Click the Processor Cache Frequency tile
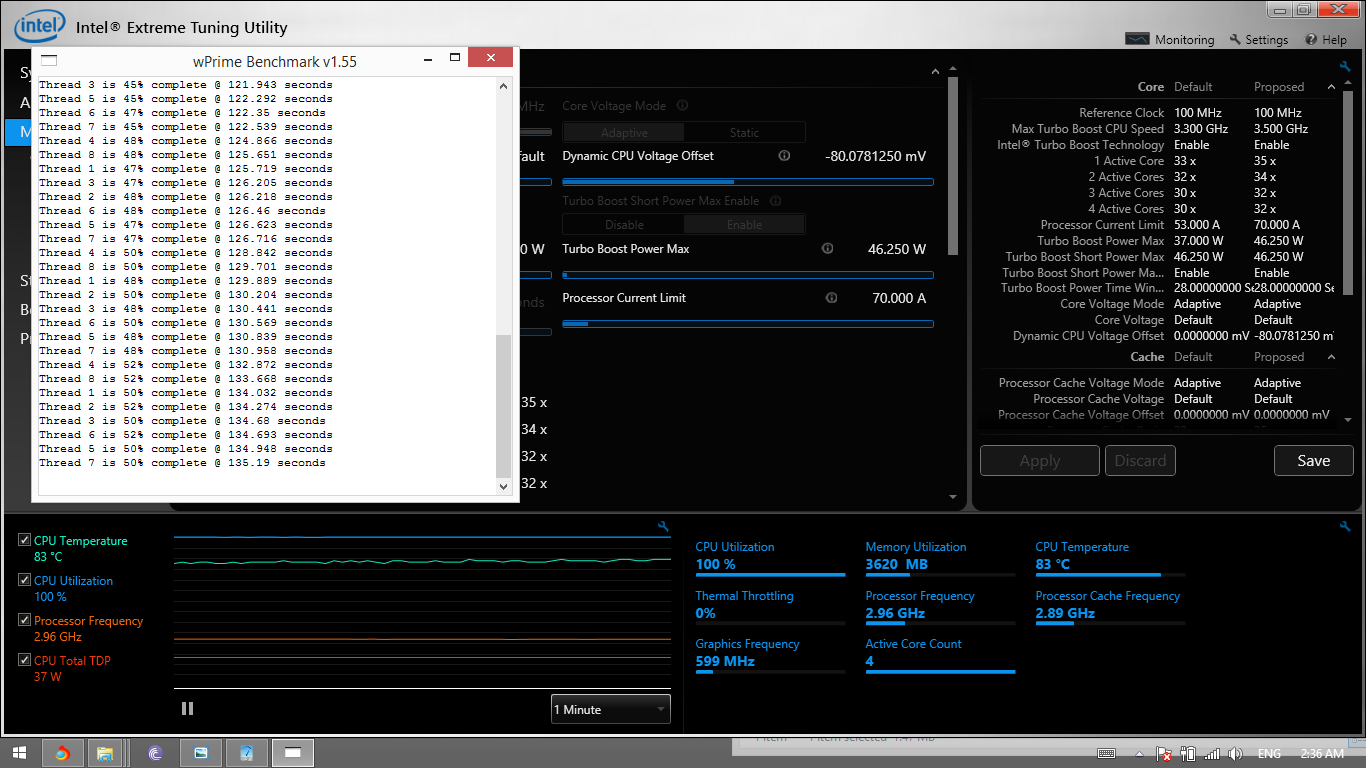Image resolution: width=1366 pixels, height=768 pixels. tap(1110, 605)
